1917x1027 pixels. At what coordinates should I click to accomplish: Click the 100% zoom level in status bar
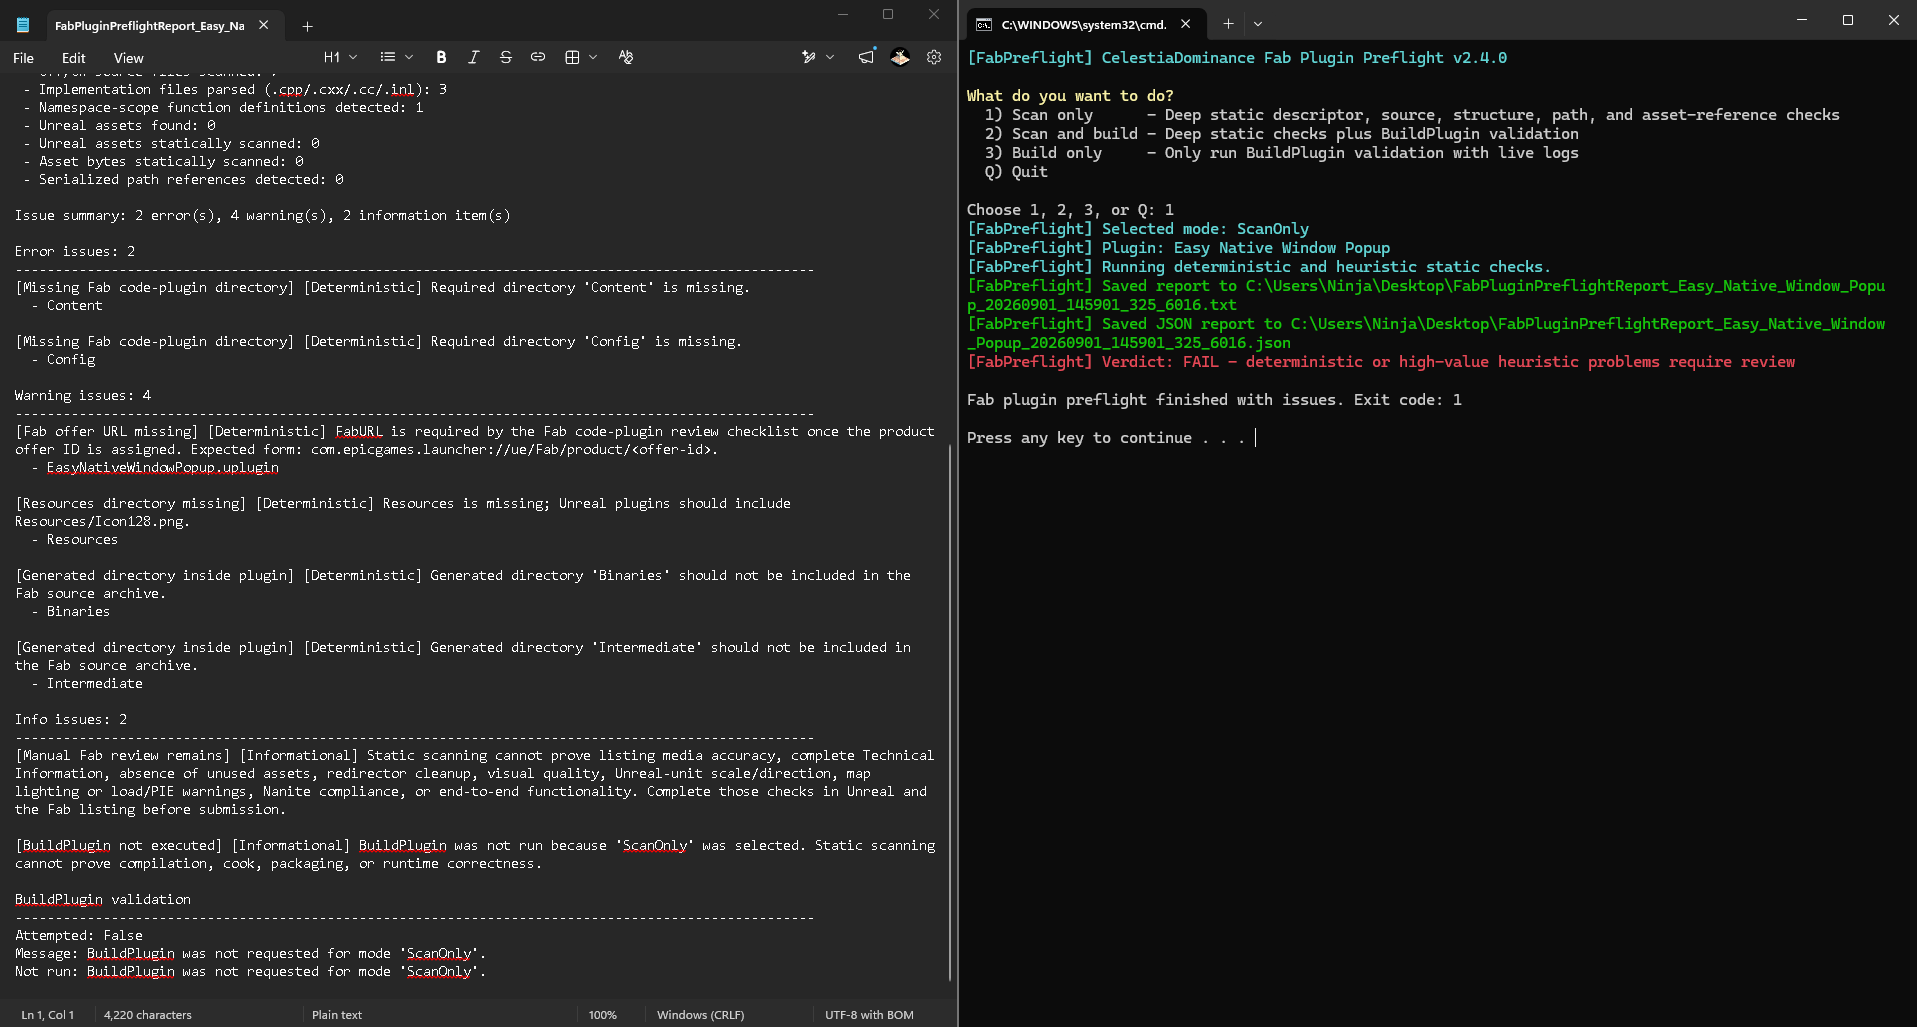pos(602,1014)
